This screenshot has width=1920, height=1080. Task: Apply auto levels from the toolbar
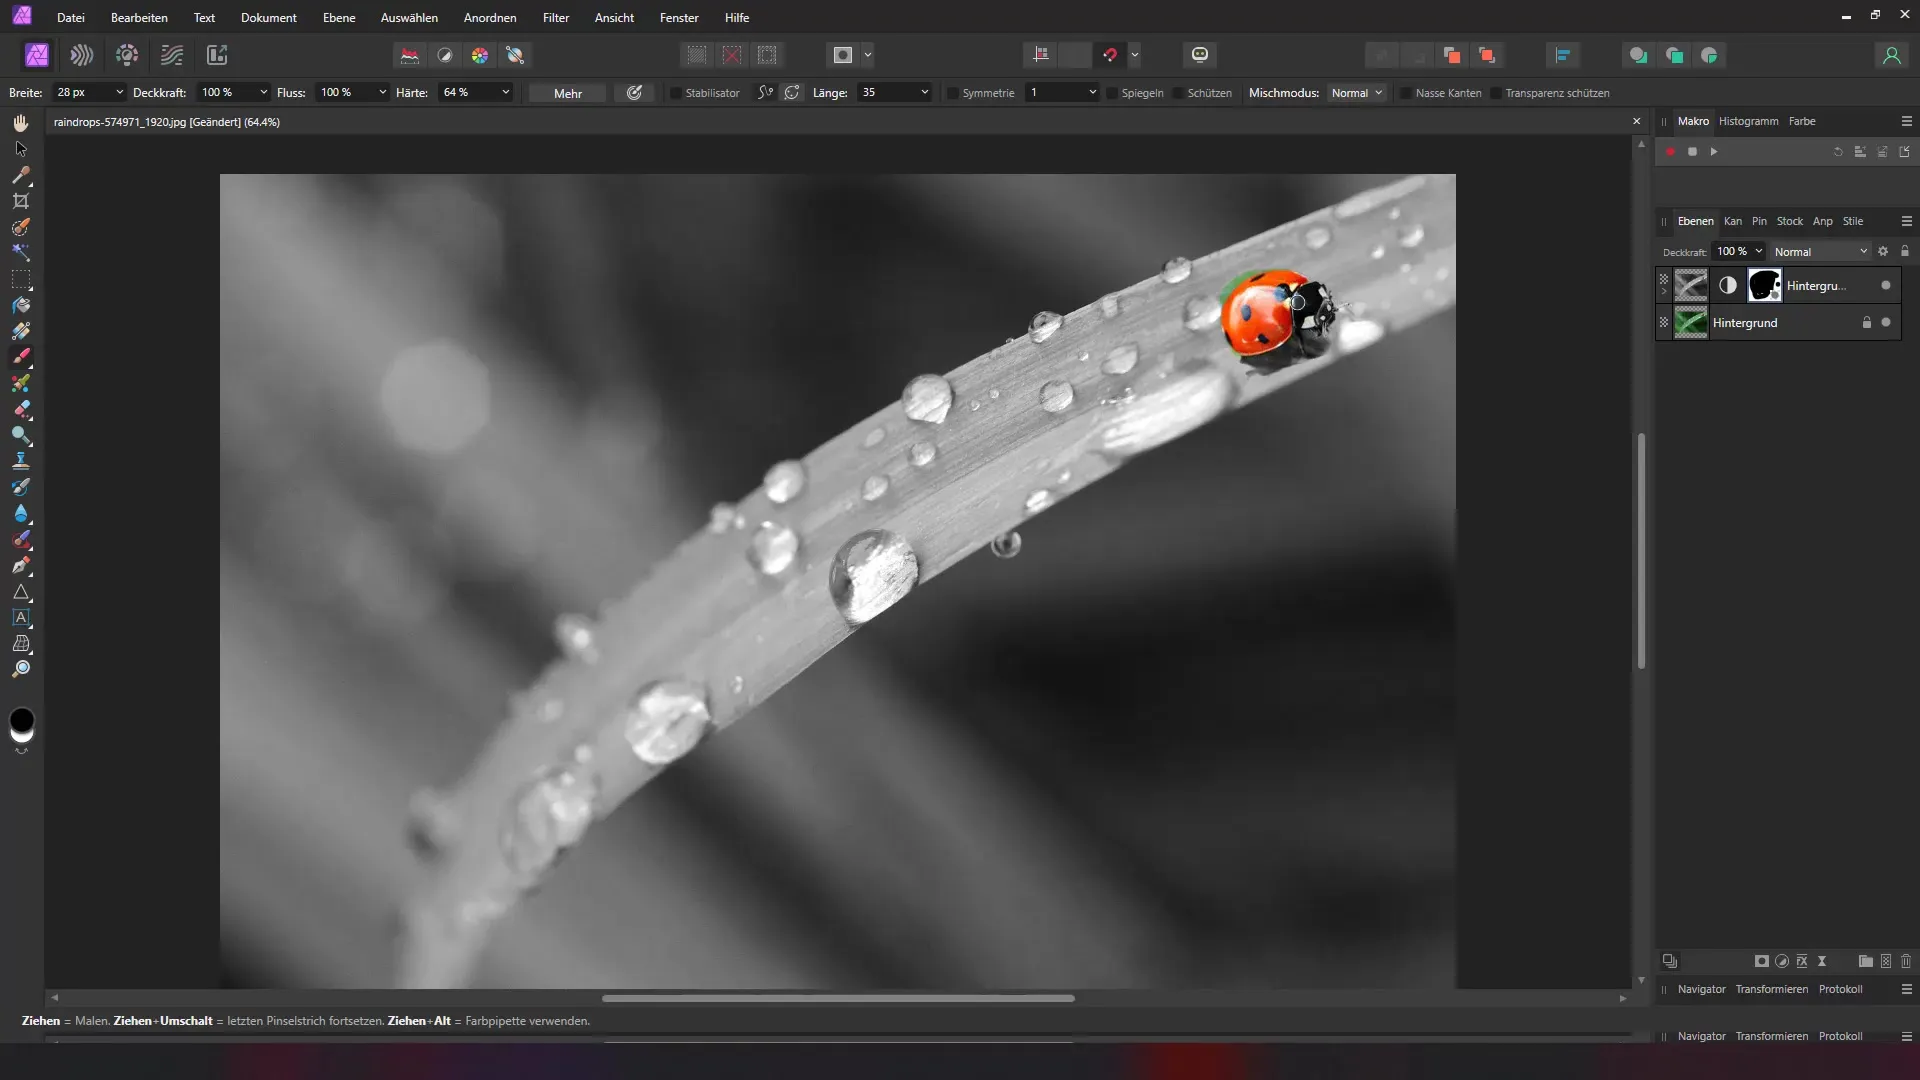click(x=410, y=55)
